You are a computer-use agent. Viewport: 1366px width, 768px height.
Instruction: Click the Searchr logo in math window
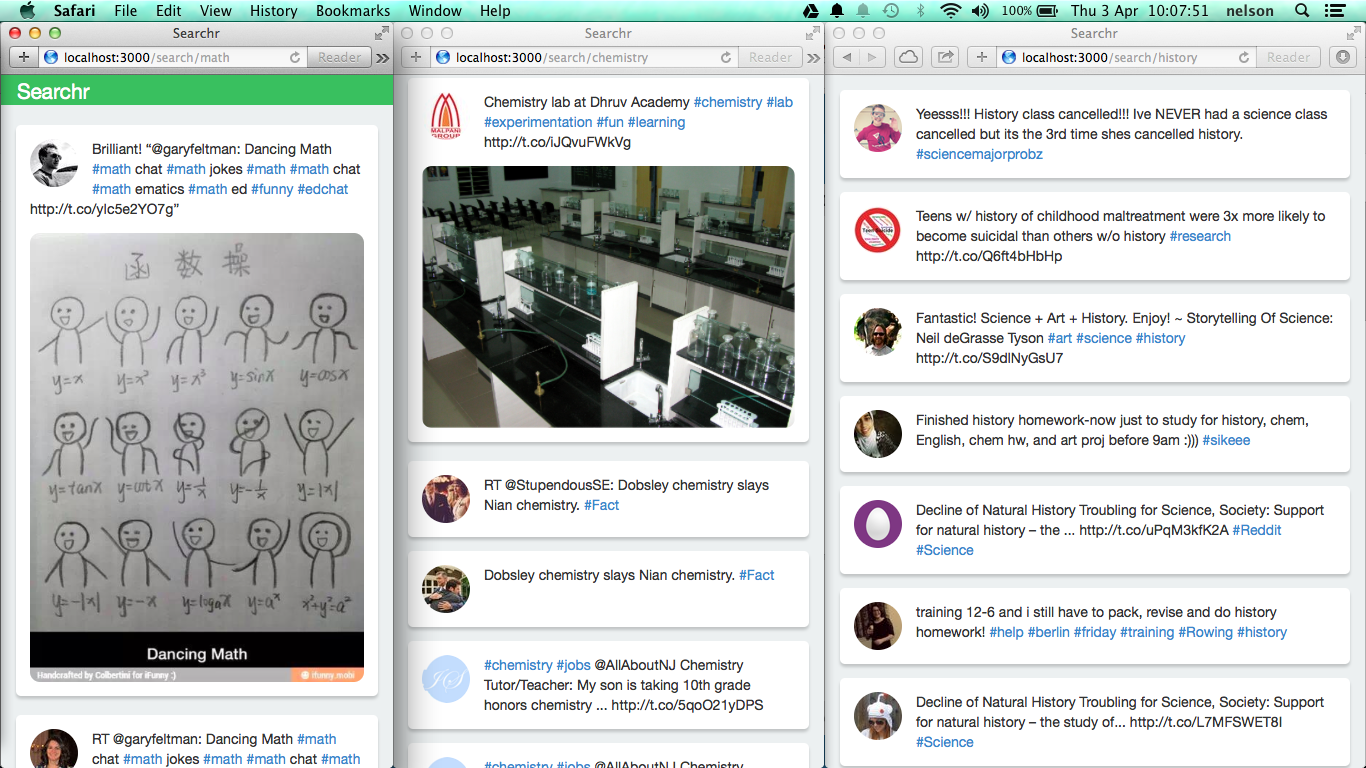point(54,92)
